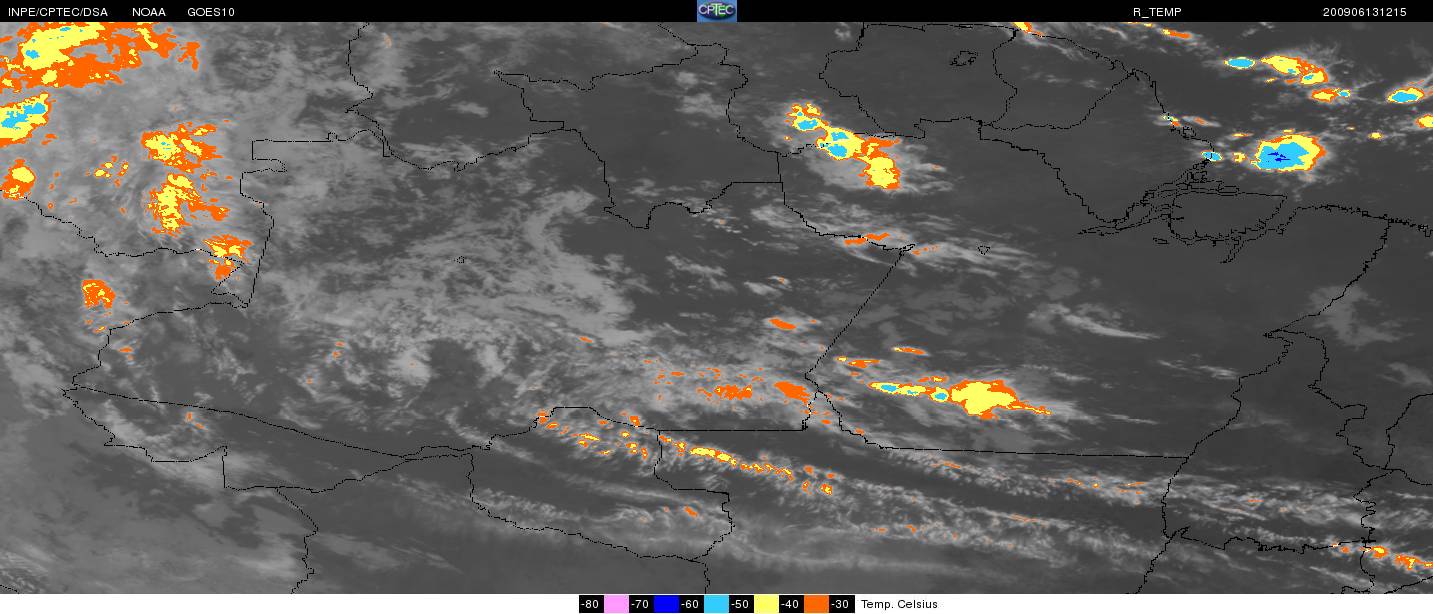Click the Temp. Celsius legend label
Screen dimensions: 1433x614
(x=900, y=604)
